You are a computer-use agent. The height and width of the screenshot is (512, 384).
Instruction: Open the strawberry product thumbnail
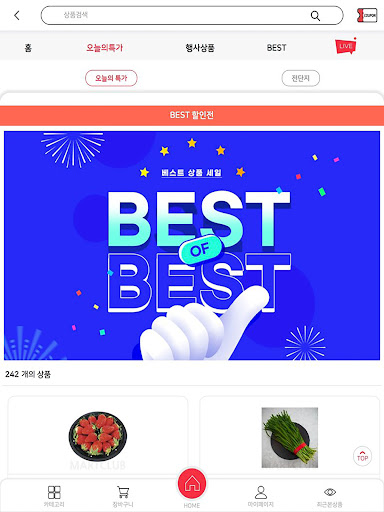pos(98,436)
